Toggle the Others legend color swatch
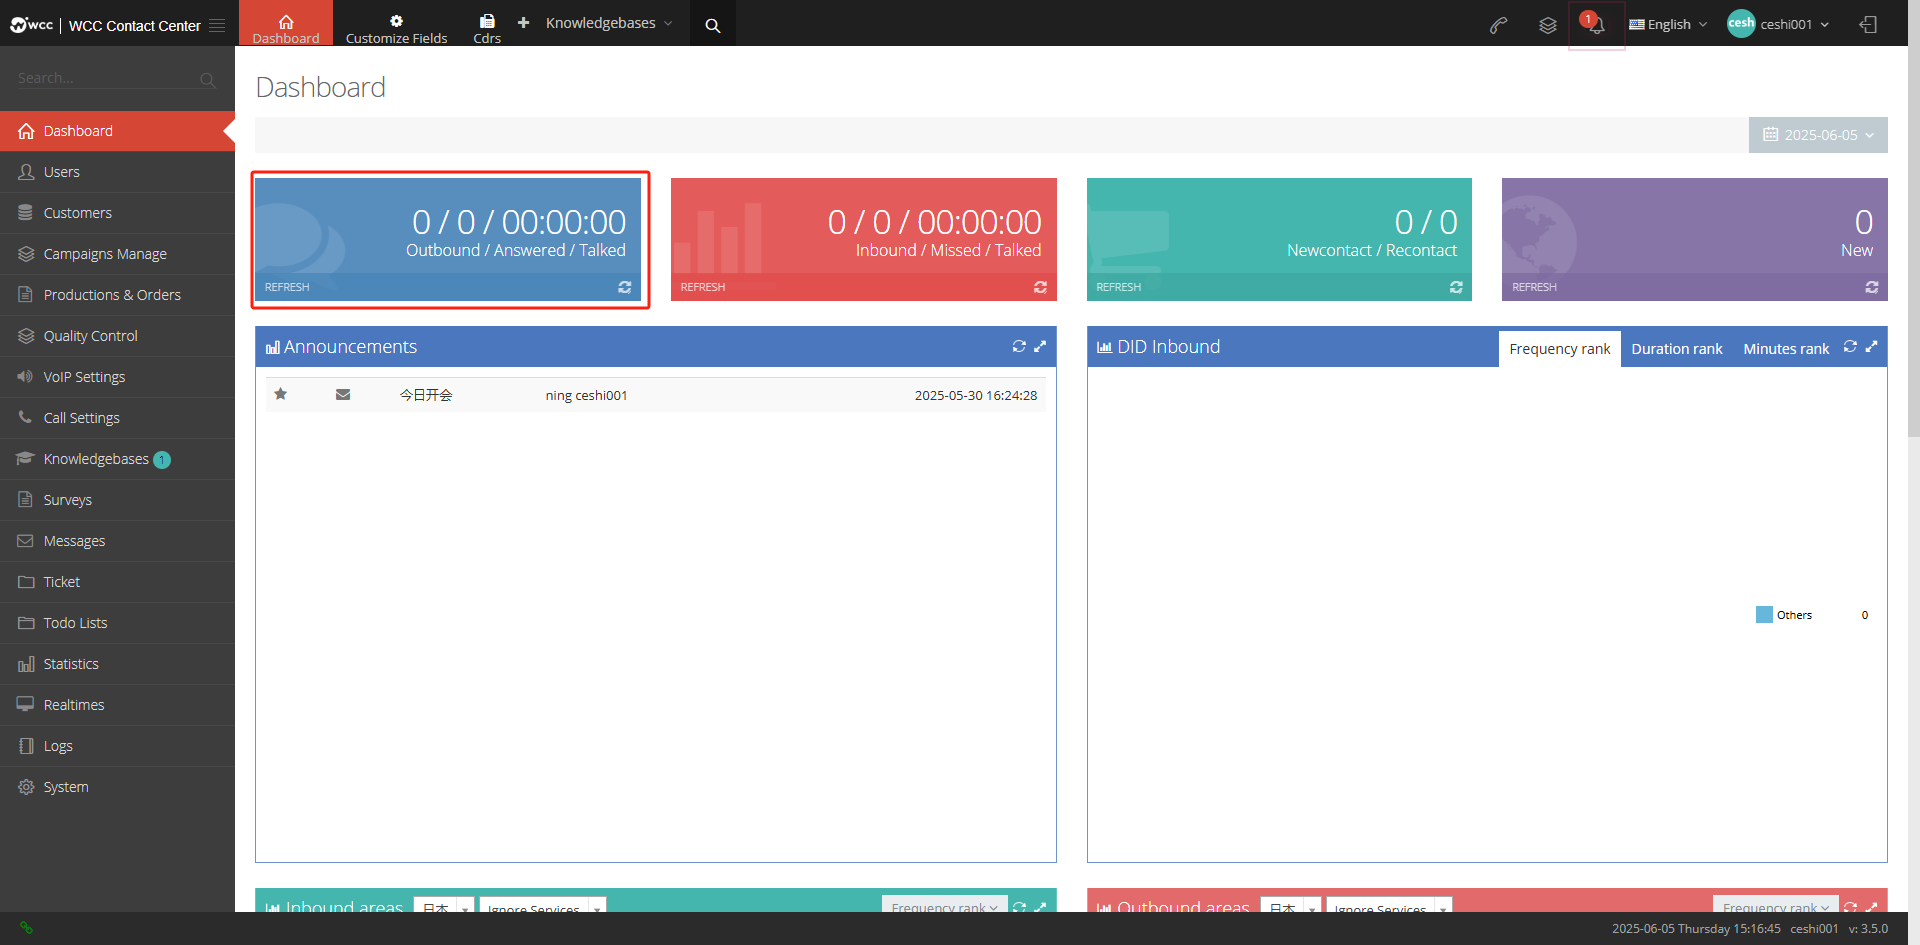The width and height of the screenshot is (1920, 945). pyautogui.click(x=1764, y=614)
